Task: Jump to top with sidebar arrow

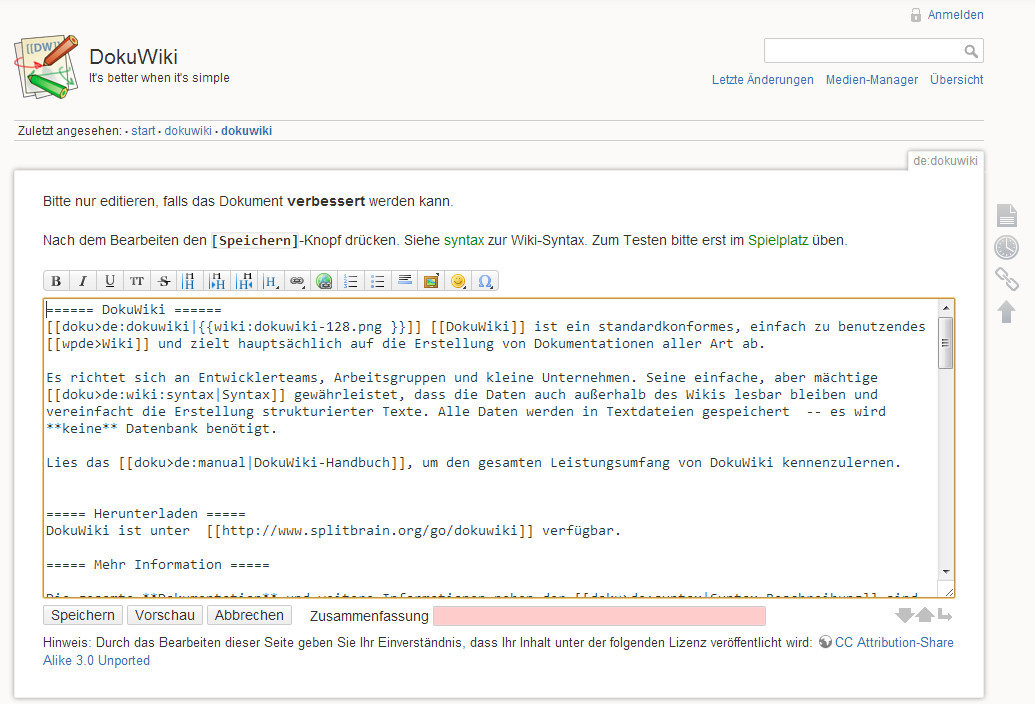Action: point(1007,311)
